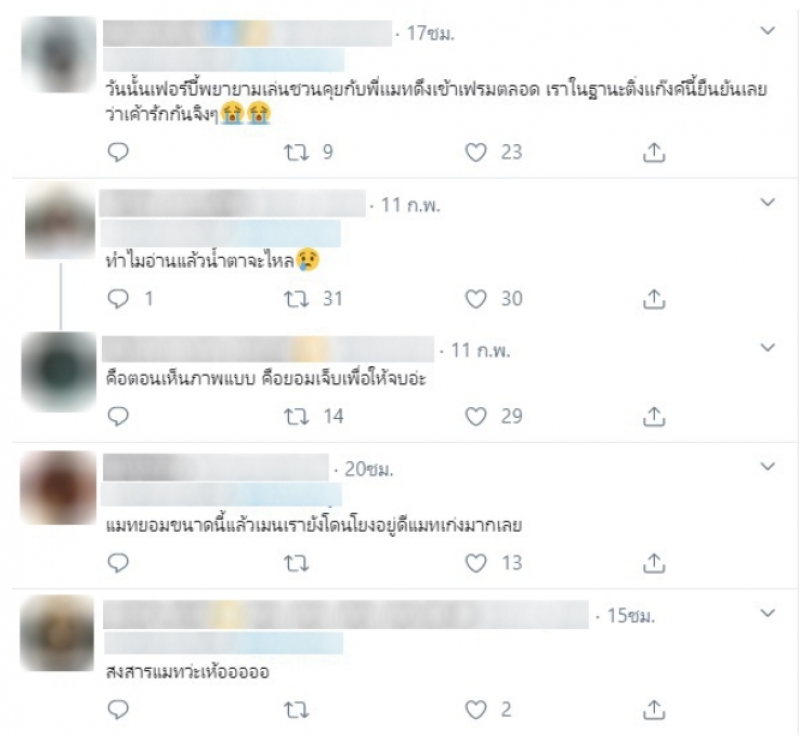Open the chevron menu on the 15ชม. tweet

[x=767, y=613]
